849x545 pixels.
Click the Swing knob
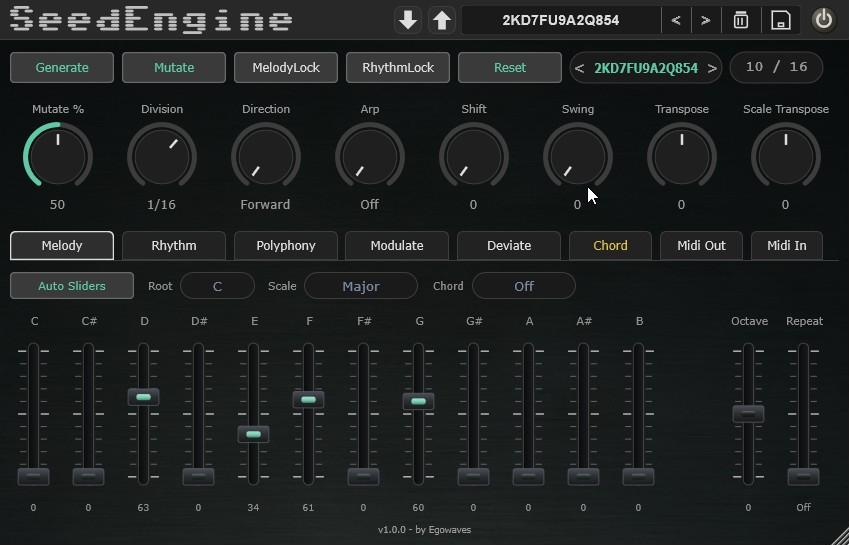pyautogui.click(x=578, y=157)
